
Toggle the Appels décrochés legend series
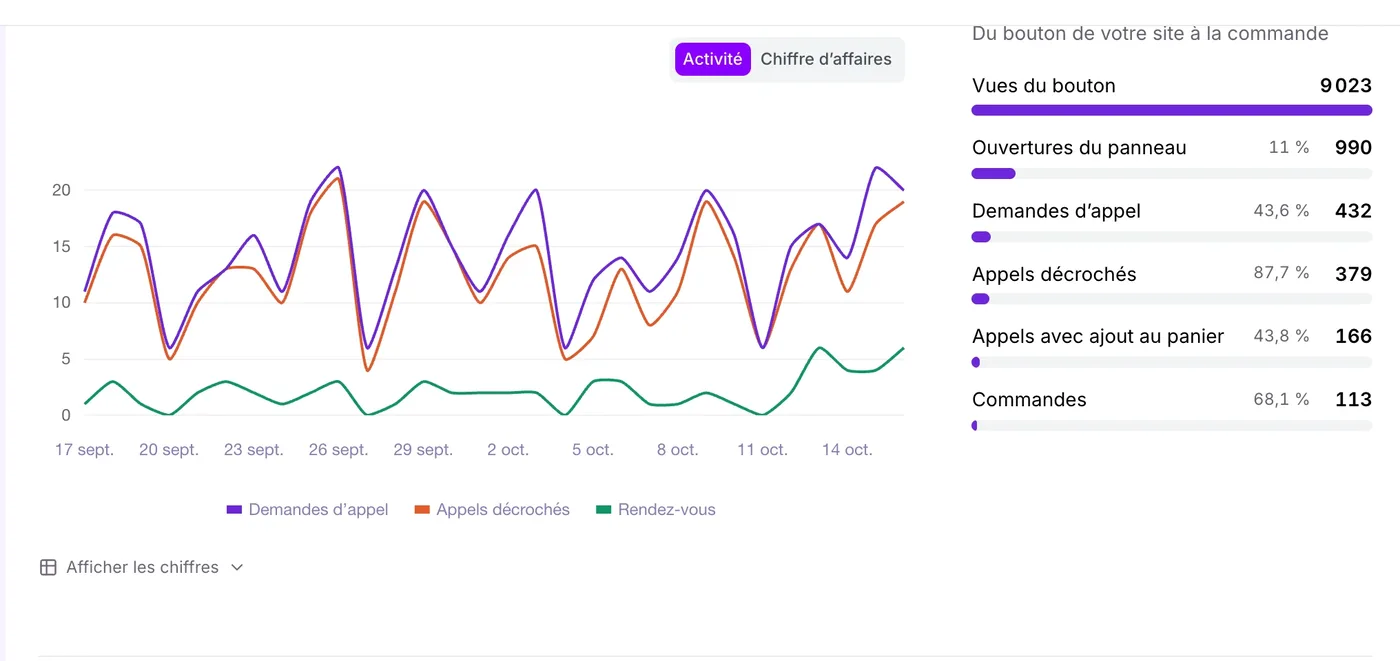[492, 509]
